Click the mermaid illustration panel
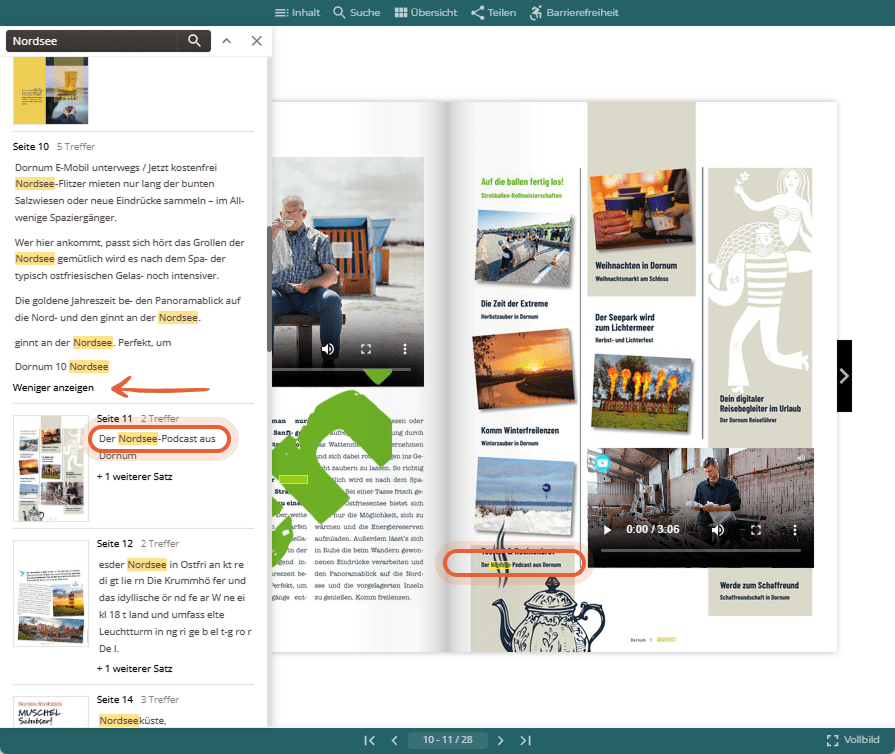Screen dimensions: 895x754 click(760, 280)
